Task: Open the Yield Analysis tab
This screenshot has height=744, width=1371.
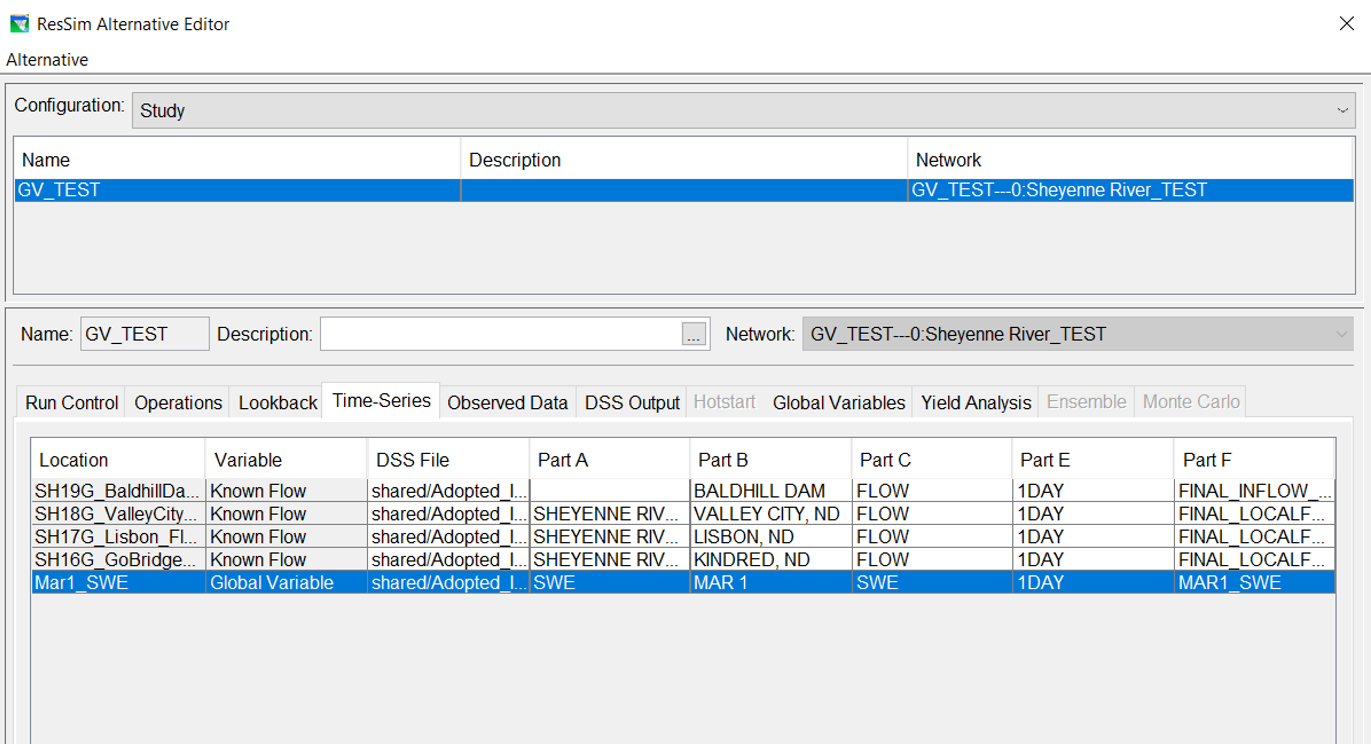Action: 975,403
